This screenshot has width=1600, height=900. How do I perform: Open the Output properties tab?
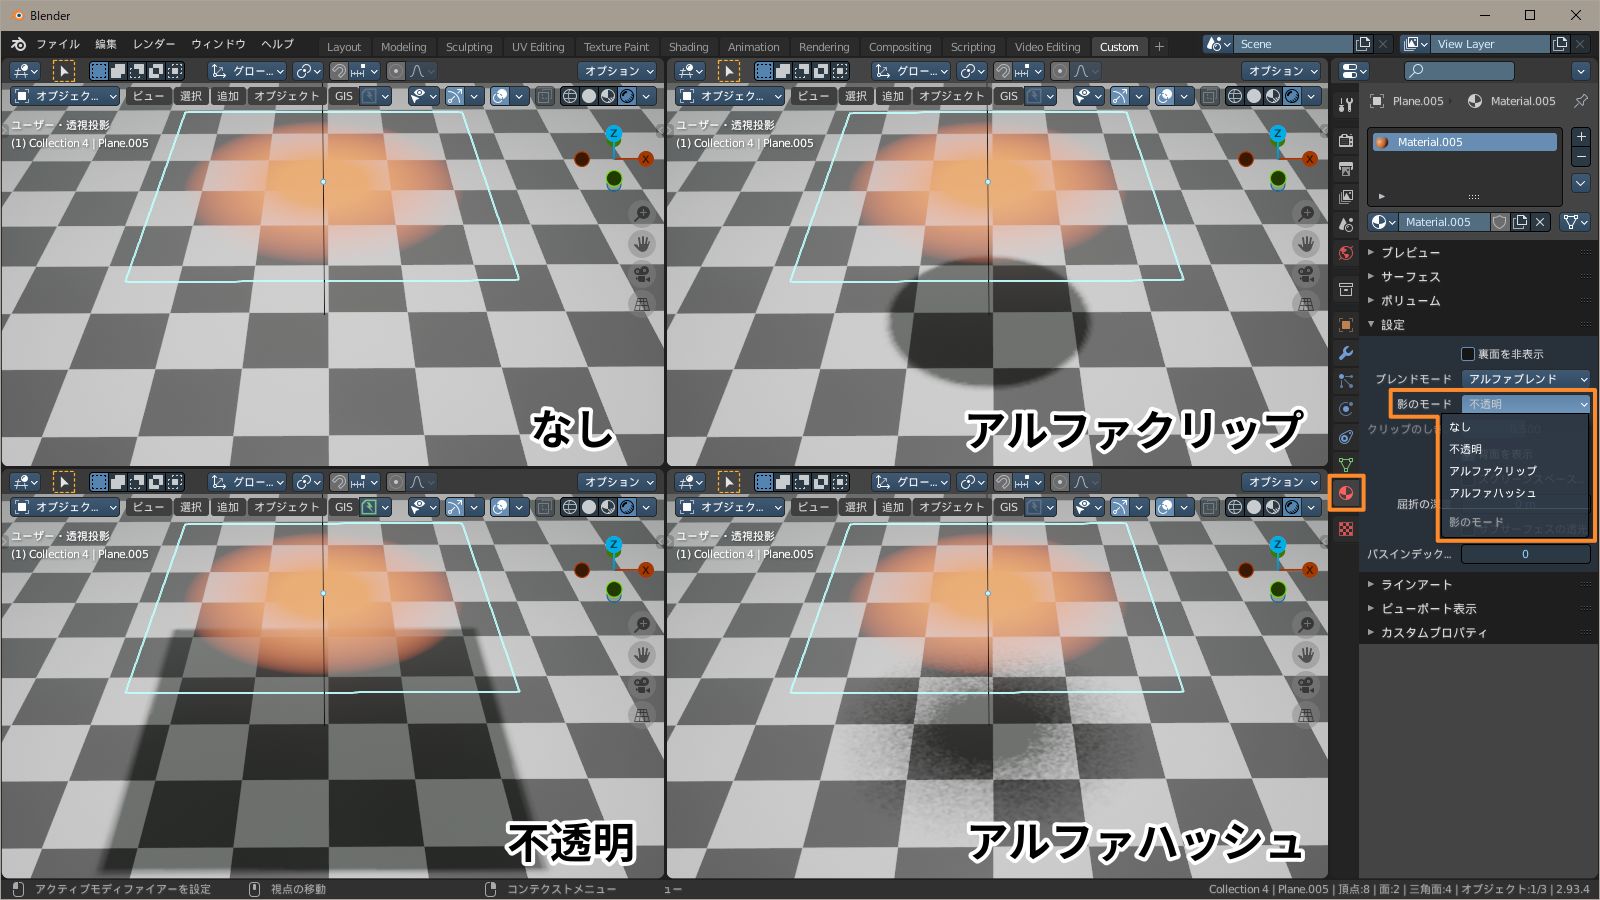point(1346,168)
